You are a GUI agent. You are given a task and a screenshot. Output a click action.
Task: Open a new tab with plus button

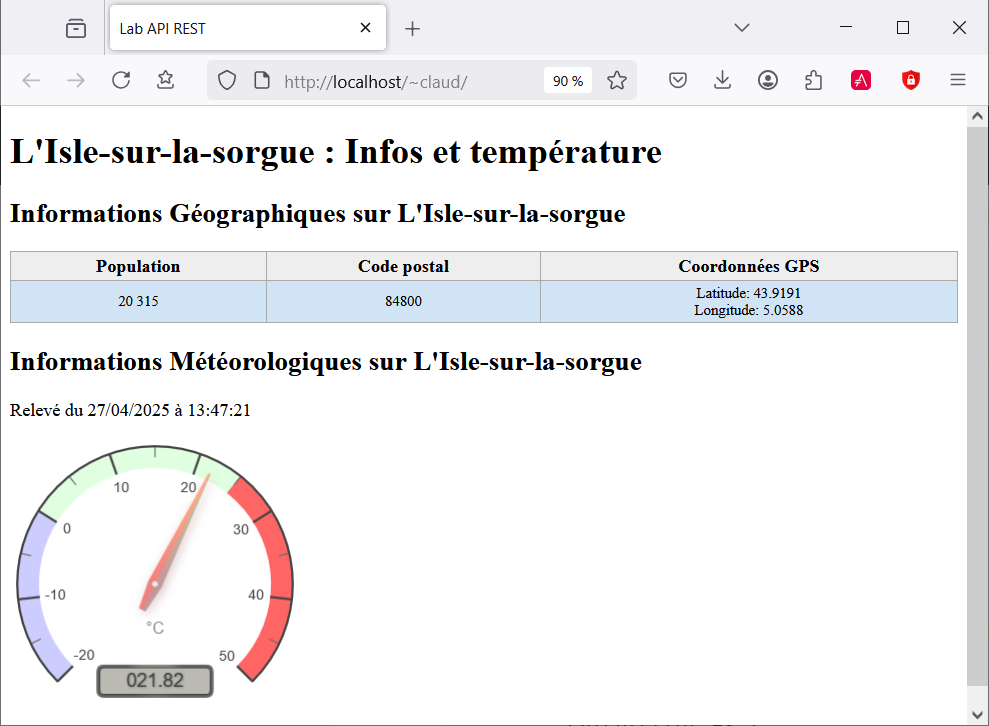pos(412,28)
